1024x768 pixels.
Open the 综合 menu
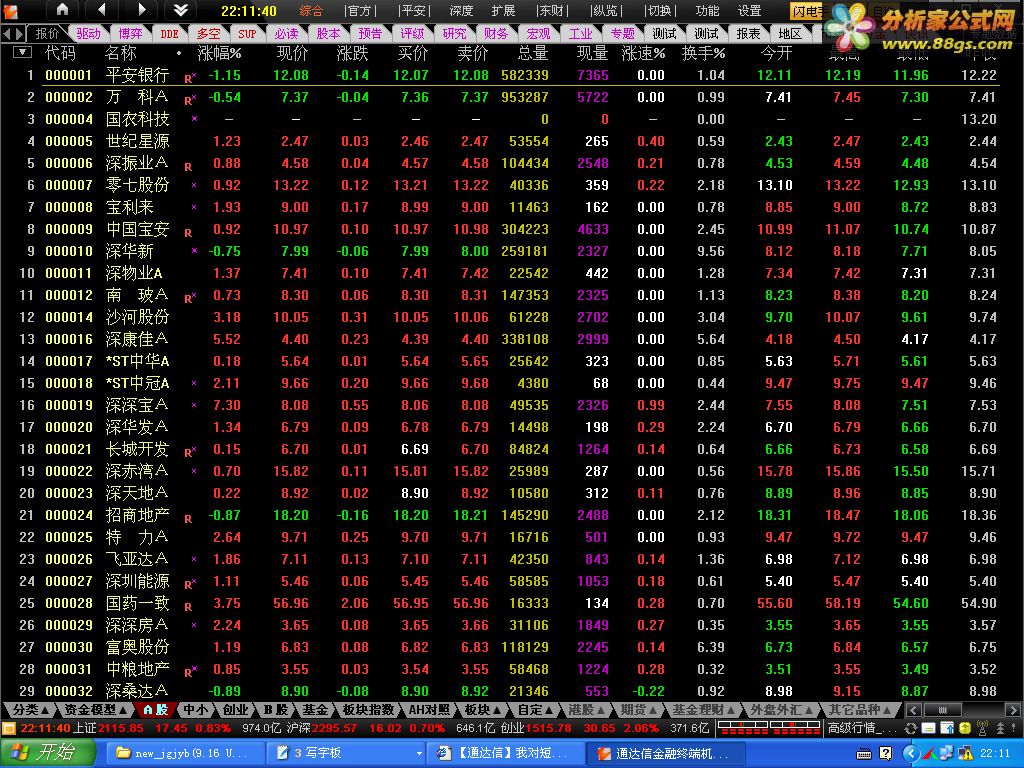(x=311, y=10)
